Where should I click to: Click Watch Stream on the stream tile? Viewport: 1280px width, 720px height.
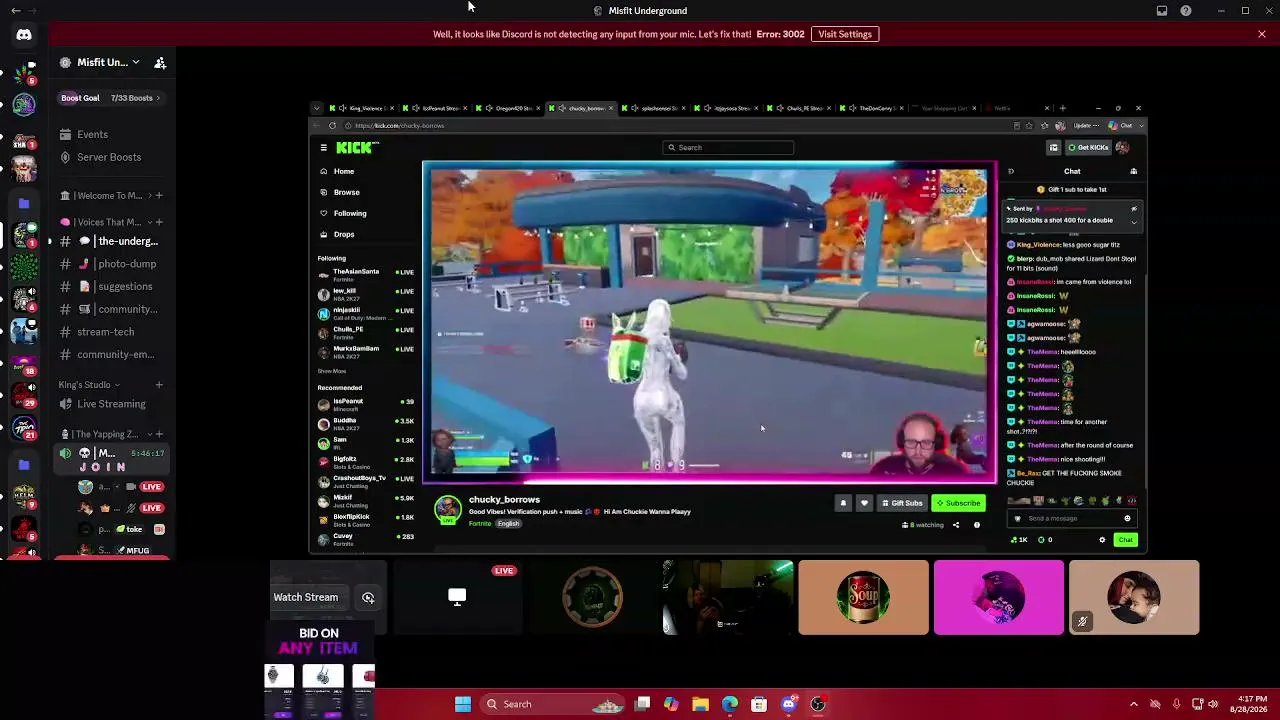(x=306, y=597)
